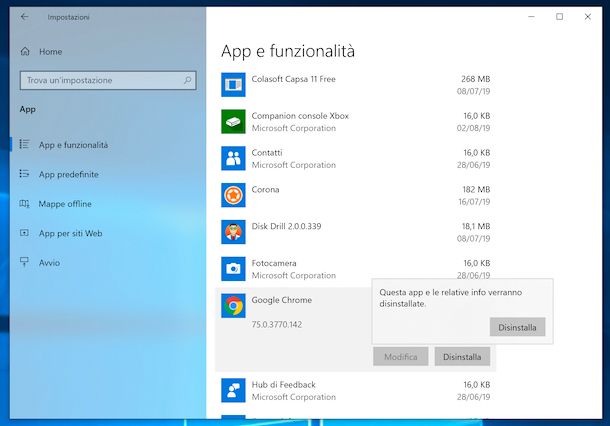Confirm with Disinstalla in the popup
Screen dimensions: 610x426
tap(517, 327)
